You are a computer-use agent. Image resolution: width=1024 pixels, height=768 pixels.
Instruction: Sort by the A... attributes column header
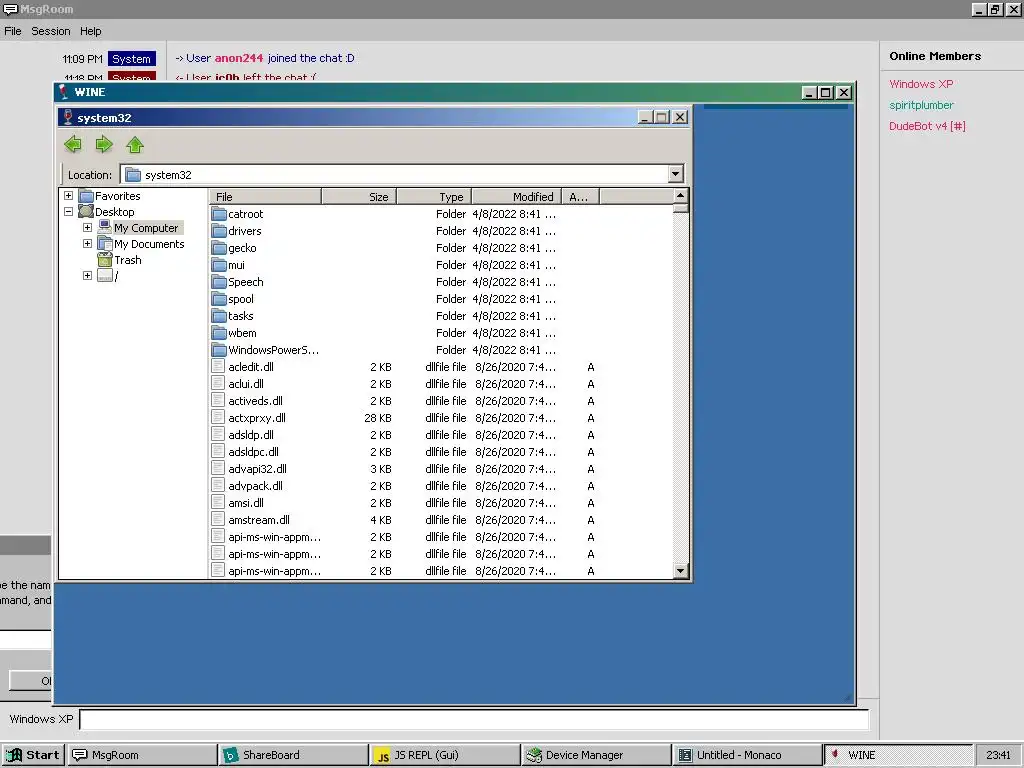click(x=581, y=197)
